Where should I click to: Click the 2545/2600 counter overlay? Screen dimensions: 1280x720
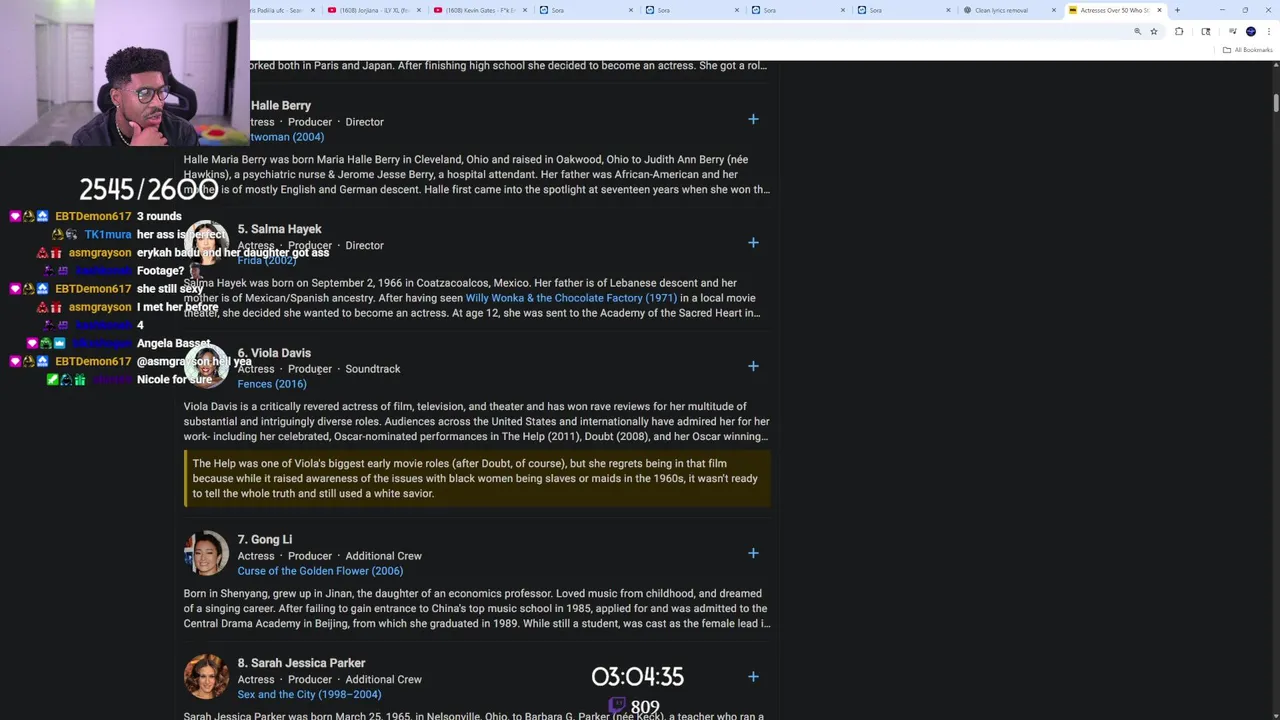[x=148, y=189]
